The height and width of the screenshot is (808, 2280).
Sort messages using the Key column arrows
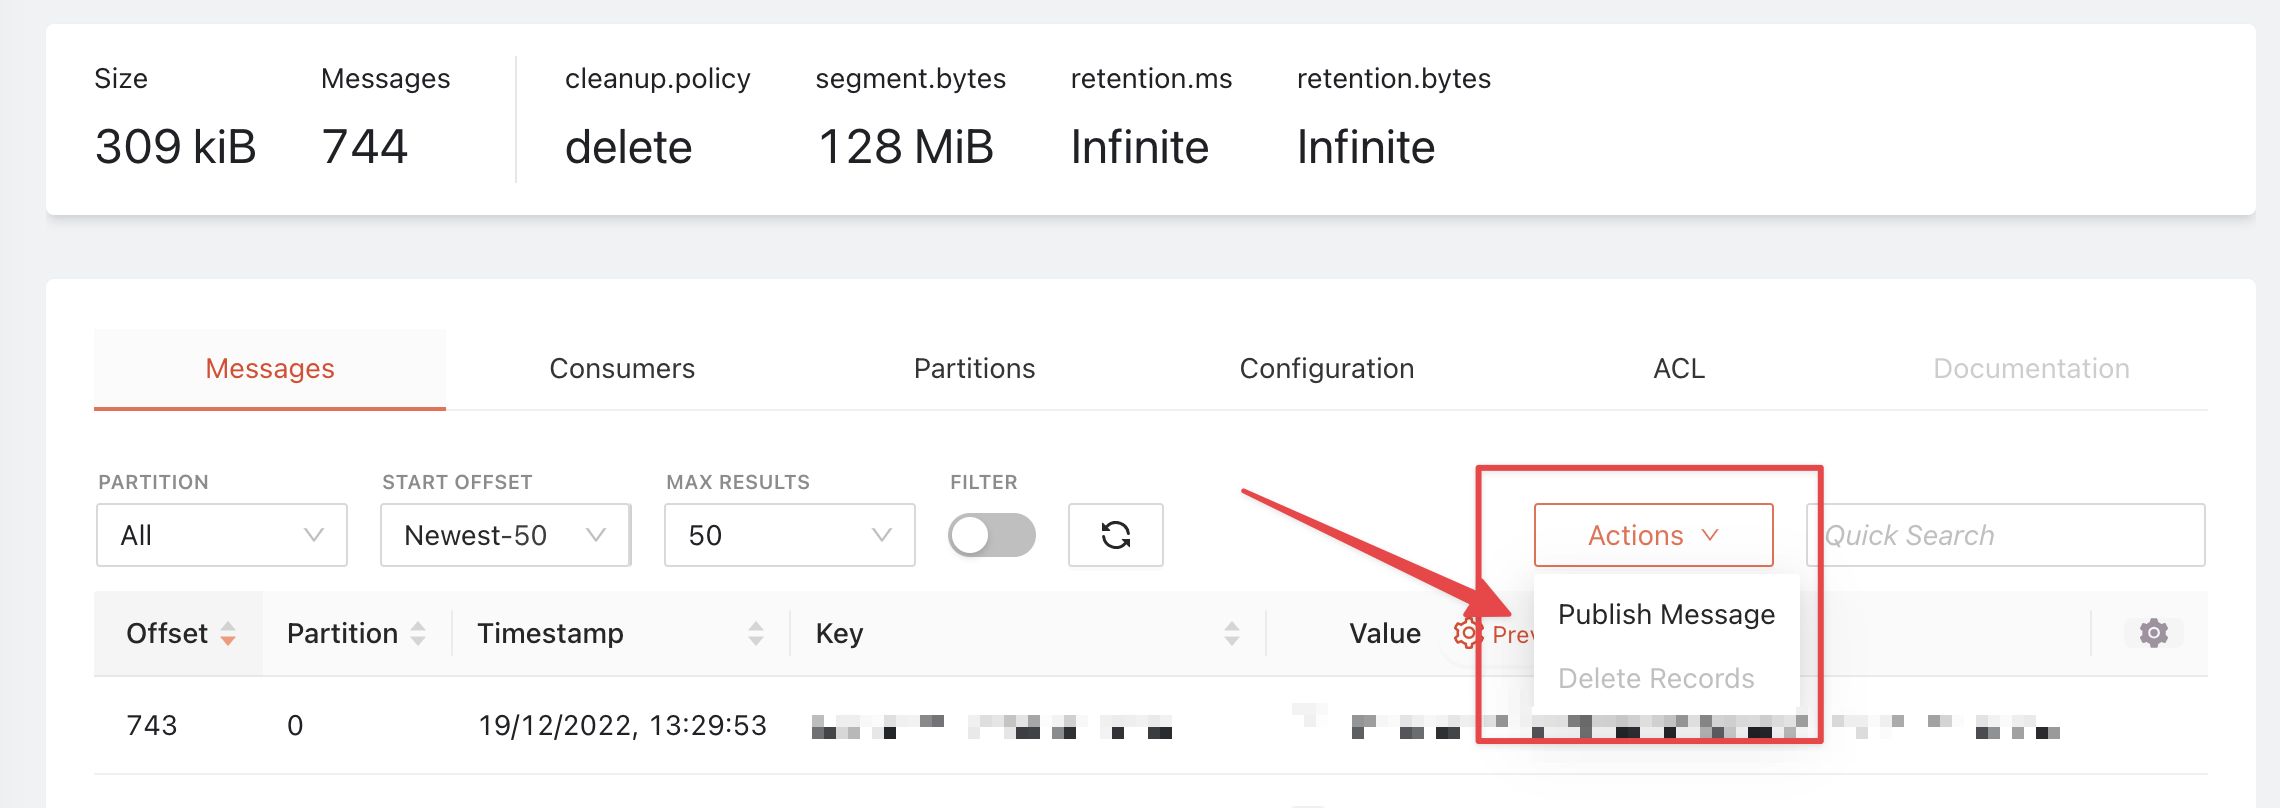(x=1232, y=633)
